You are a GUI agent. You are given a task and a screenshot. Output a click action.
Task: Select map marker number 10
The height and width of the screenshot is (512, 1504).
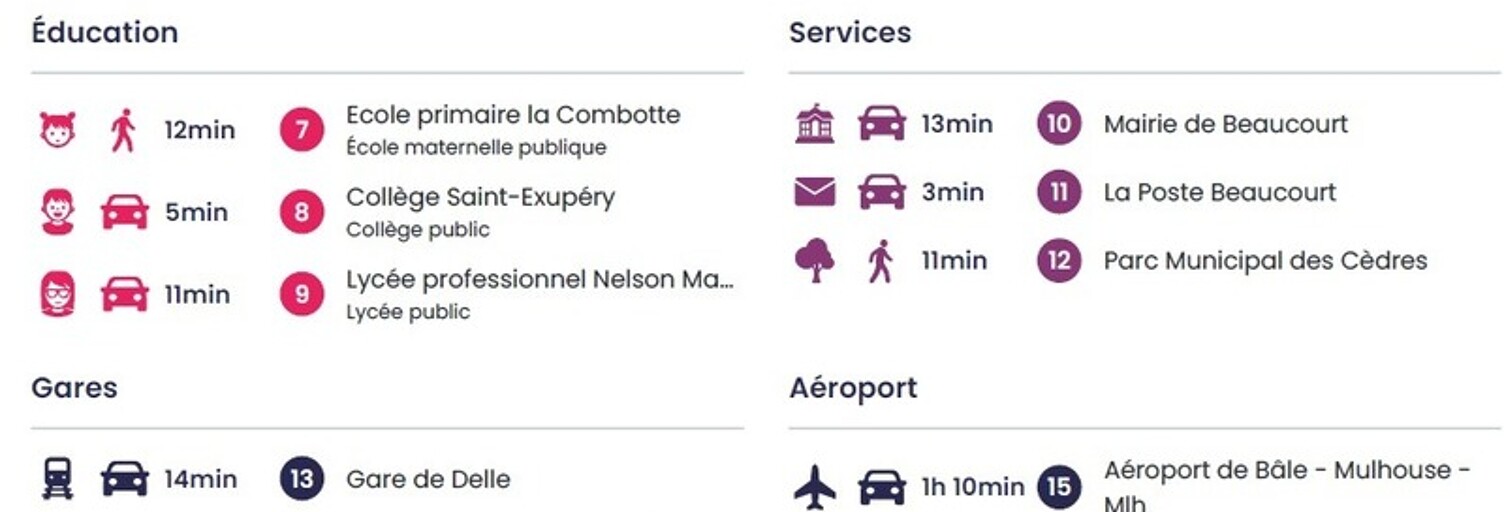coord(1059,124)
